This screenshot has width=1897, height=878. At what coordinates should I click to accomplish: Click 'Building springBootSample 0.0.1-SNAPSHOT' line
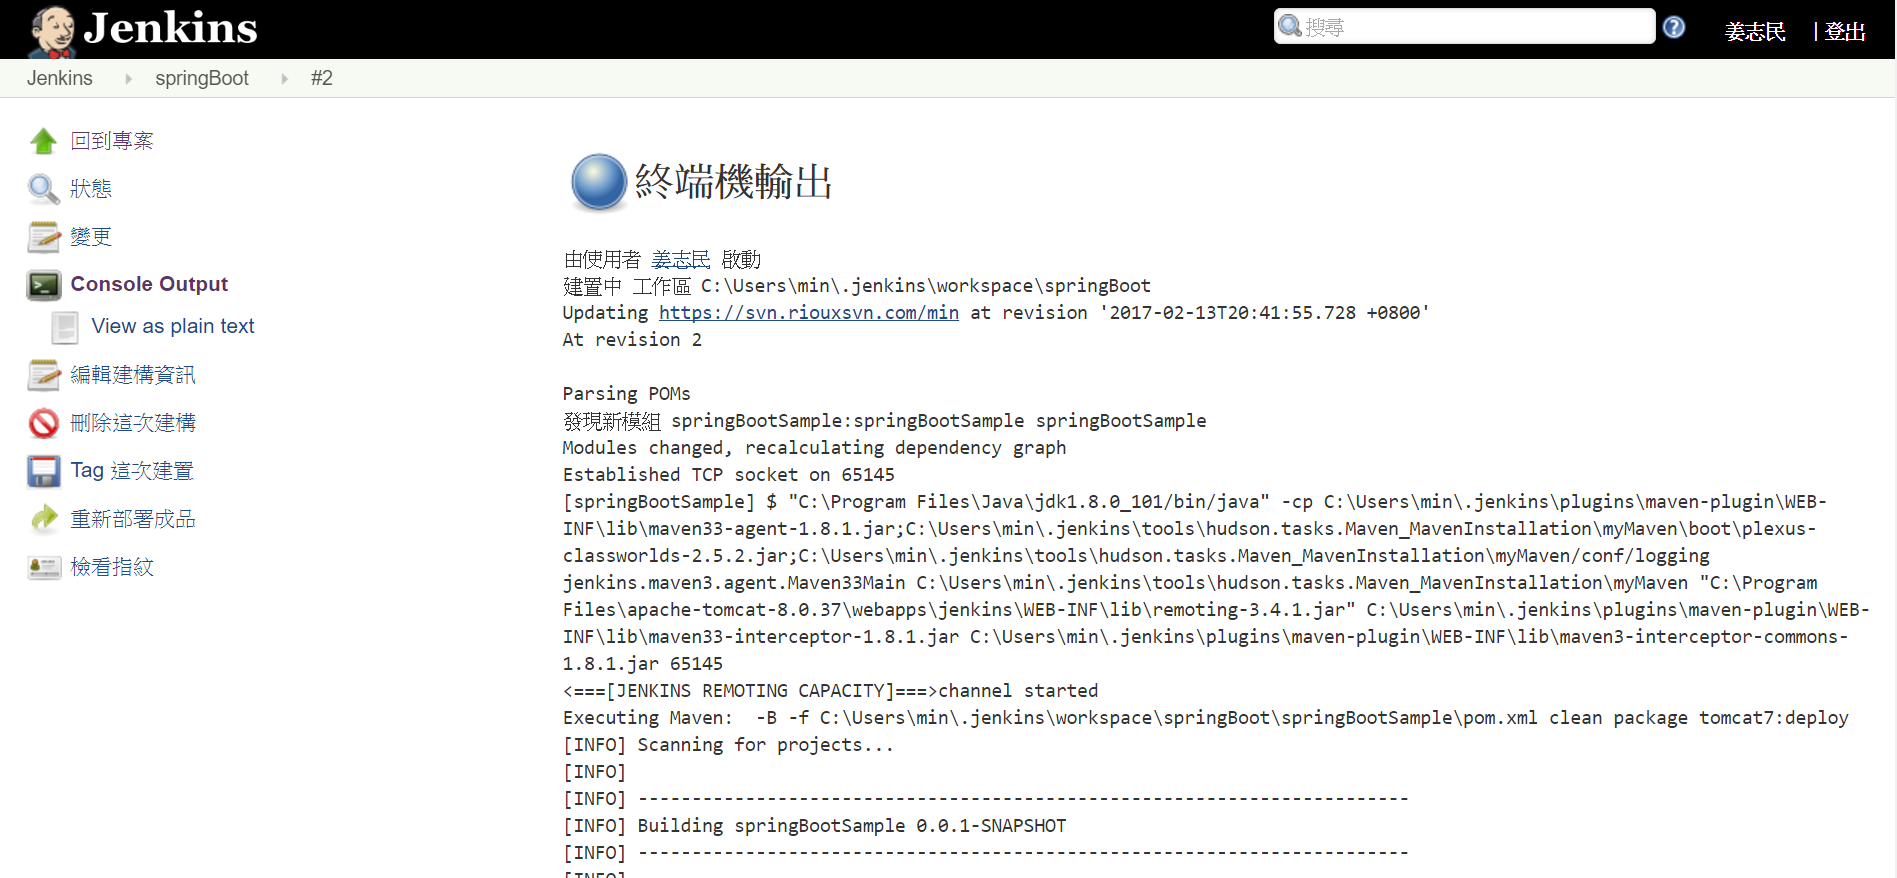[815, 826]
